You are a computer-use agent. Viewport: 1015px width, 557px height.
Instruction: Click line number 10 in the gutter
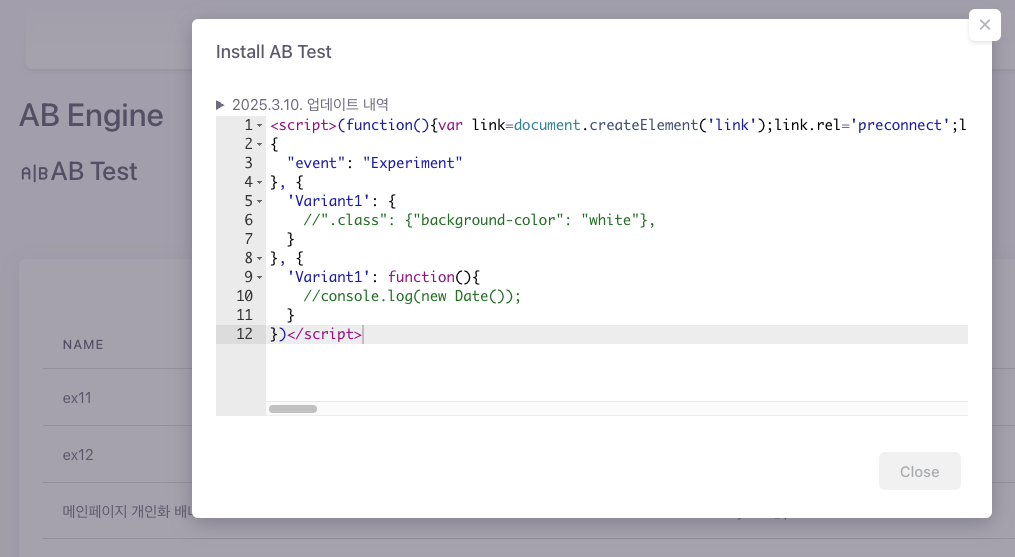tap(244, 296)
